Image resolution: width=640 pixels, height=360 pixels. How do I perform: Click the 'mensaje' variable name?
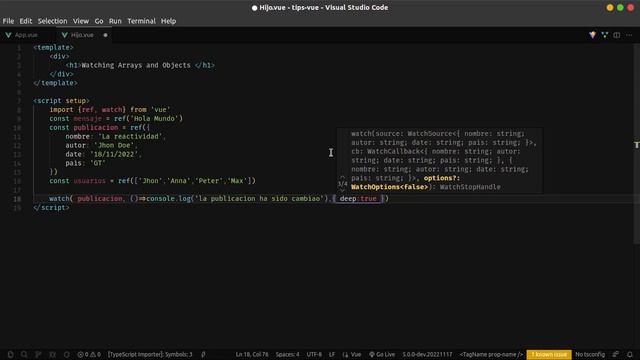[87, 119]
